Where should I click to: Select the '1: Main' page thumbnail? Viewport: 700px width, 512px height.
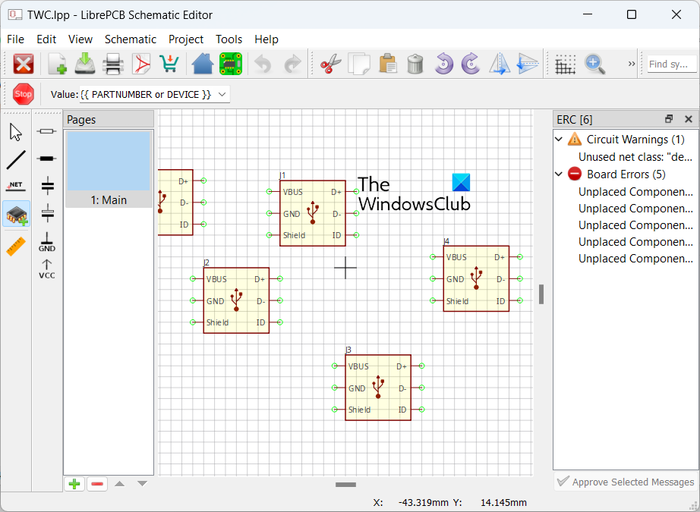(108, 169)
